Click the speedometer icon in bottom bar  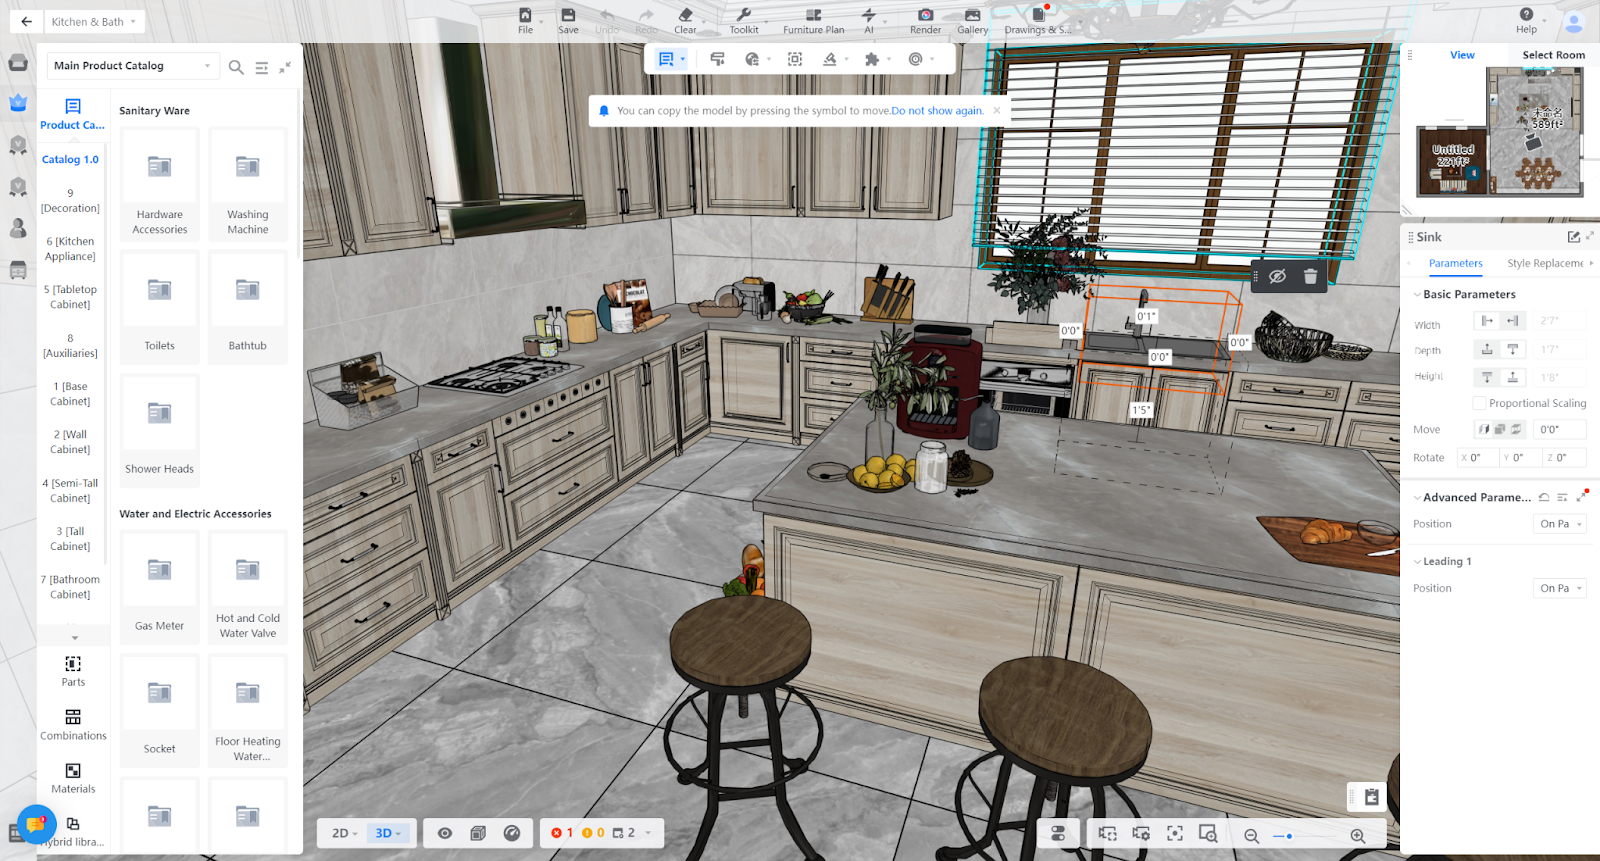512,833
